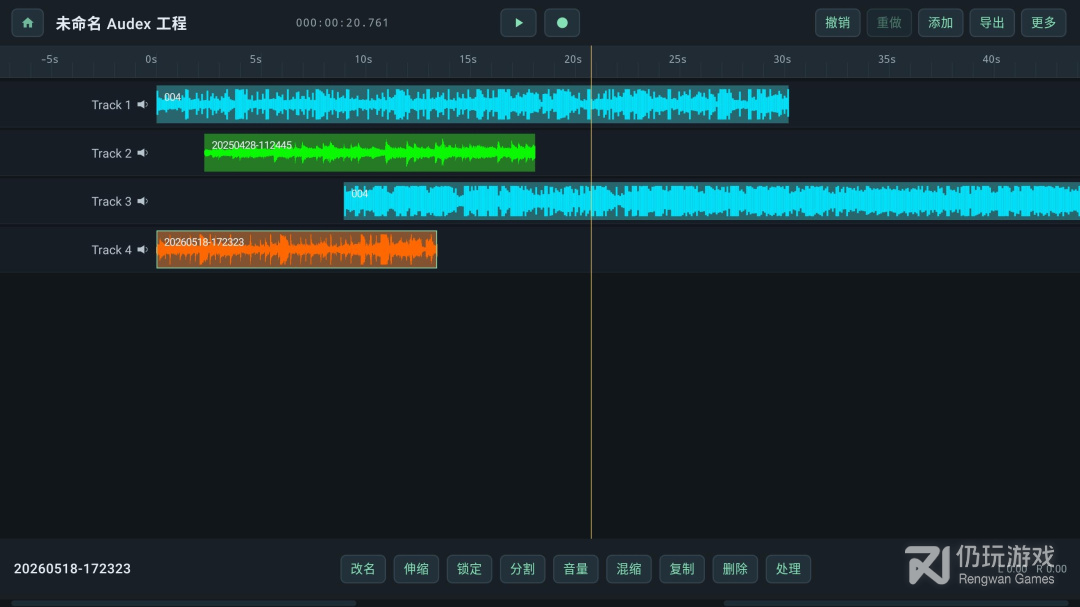1080x607 pixels.
Task: Open the 处理 processing menu
Action: [x=788, y=569]
